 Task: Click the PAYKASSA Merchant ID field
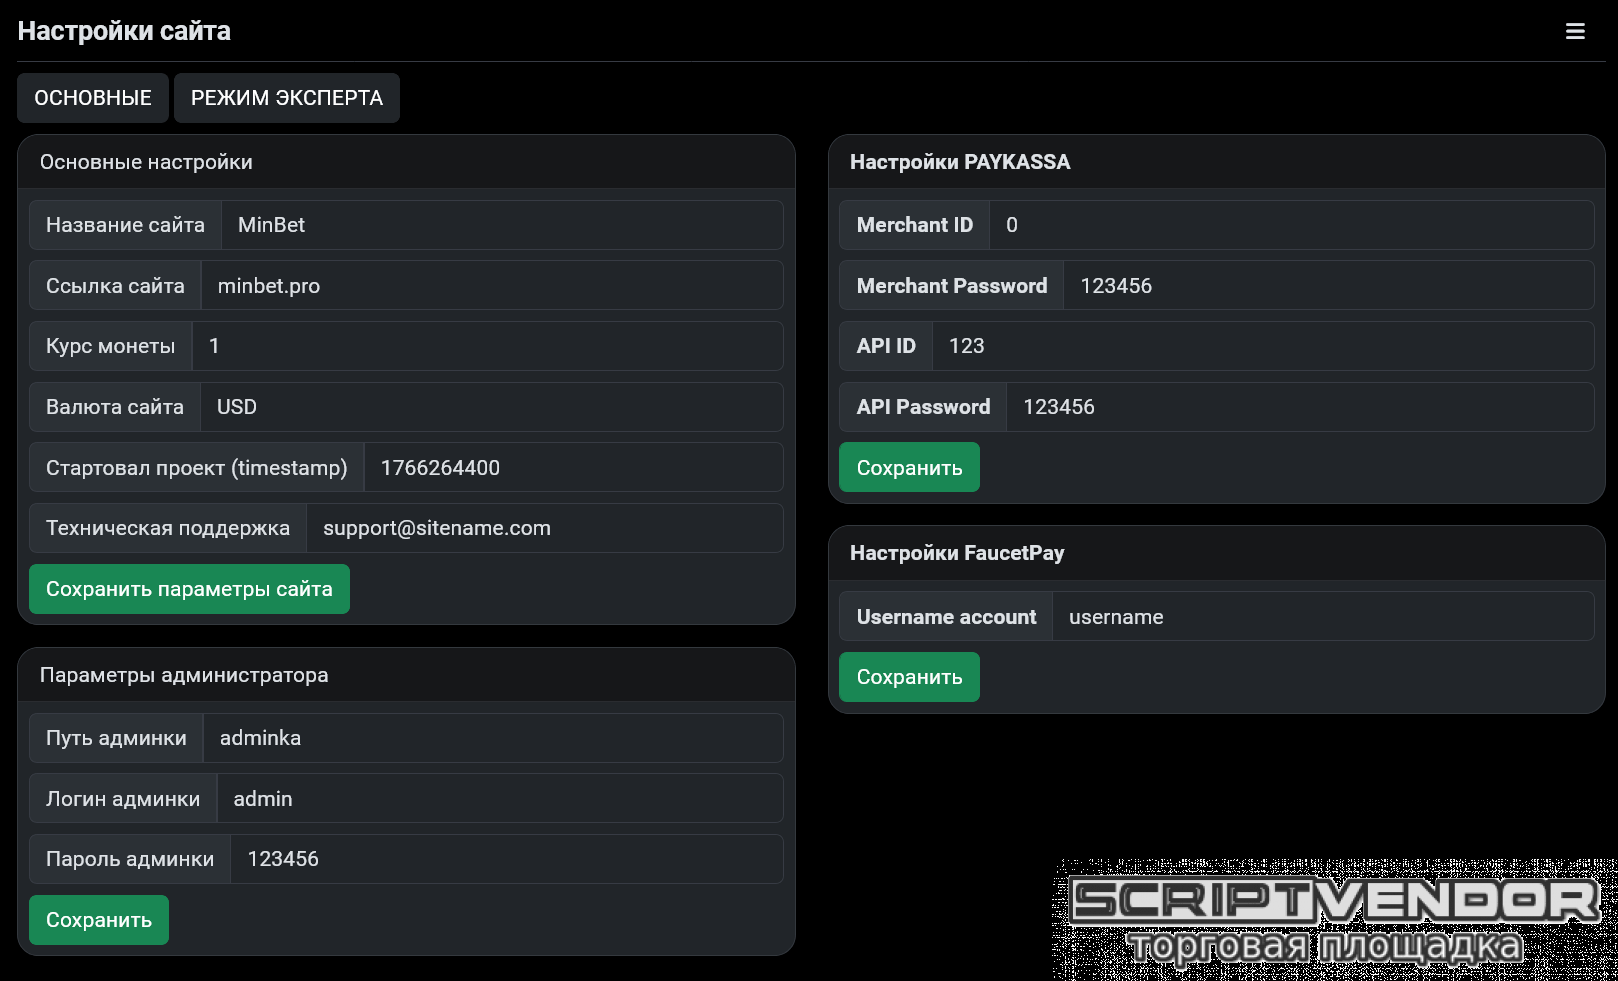point(1291,225)
